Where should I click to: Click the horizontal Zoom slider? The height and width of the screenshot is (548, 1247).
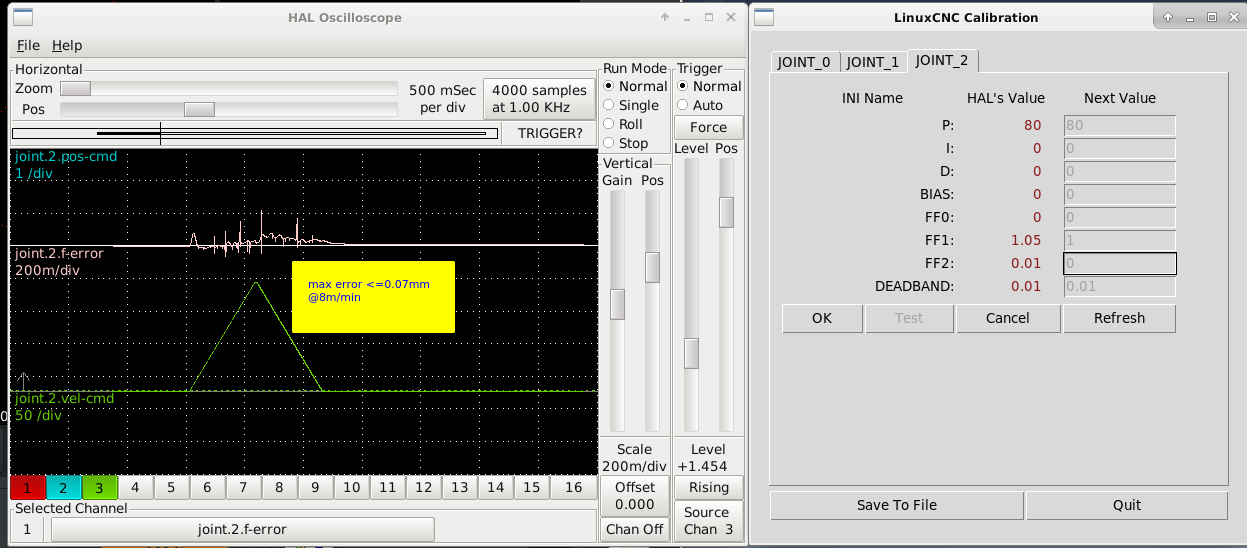pyautogui.click(x=228, y=89)
